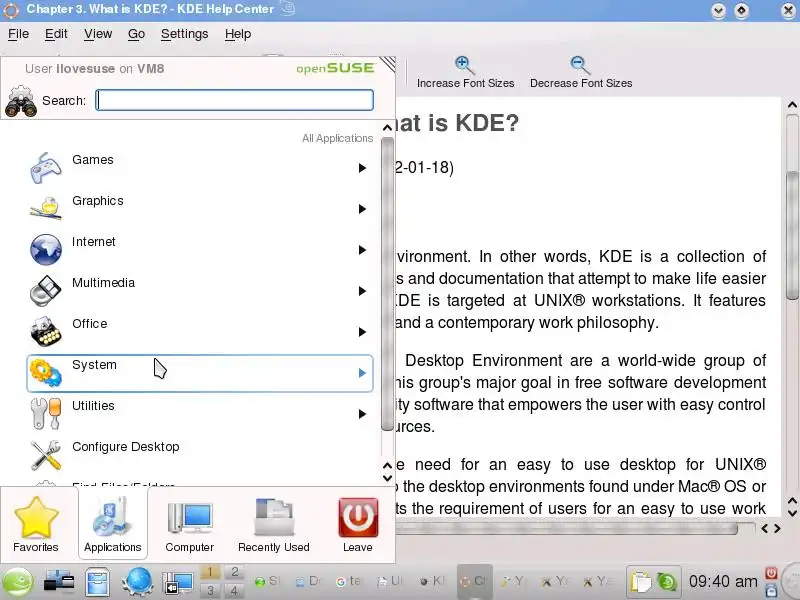The height and width of the screenshot is (600, 800).
Task: Click the launcher resize corner handle
Action: (388, 64)
